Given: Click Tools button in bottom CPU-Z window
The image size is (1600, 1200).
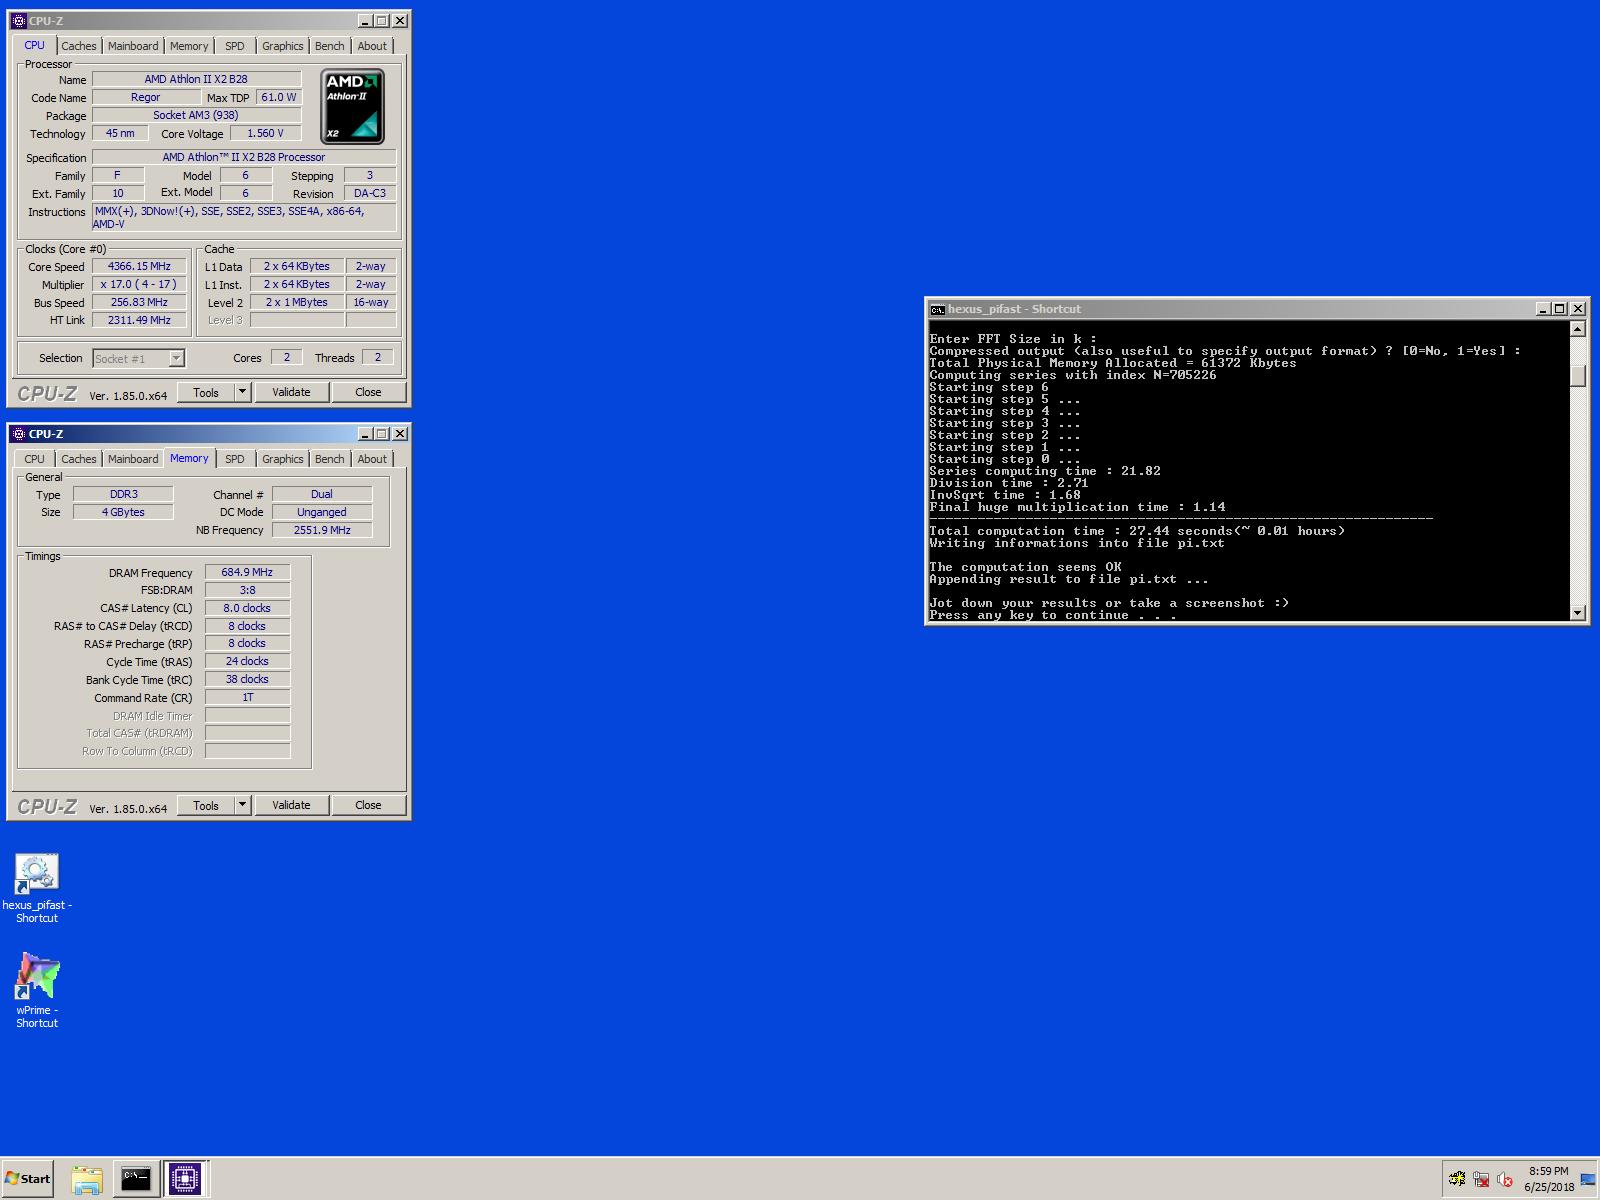Looking at the screenshot, I should (206, 805).
